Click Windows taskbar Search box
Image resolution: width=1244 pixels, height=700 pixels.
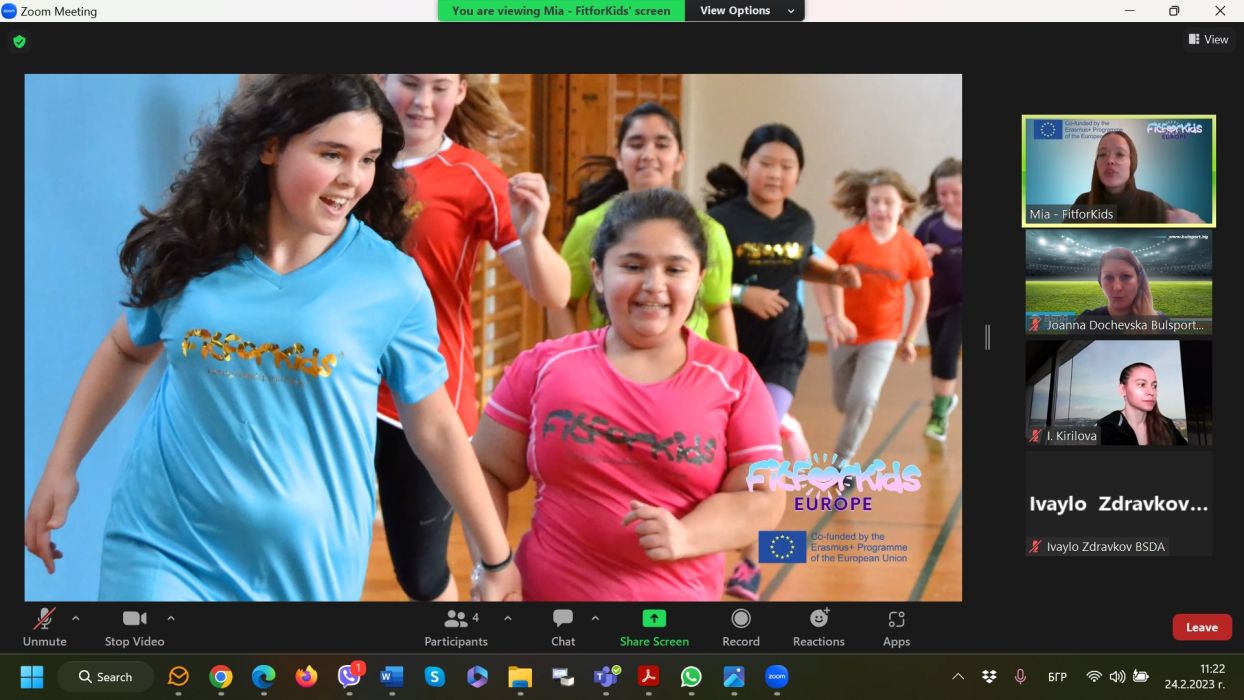[105, 677]
